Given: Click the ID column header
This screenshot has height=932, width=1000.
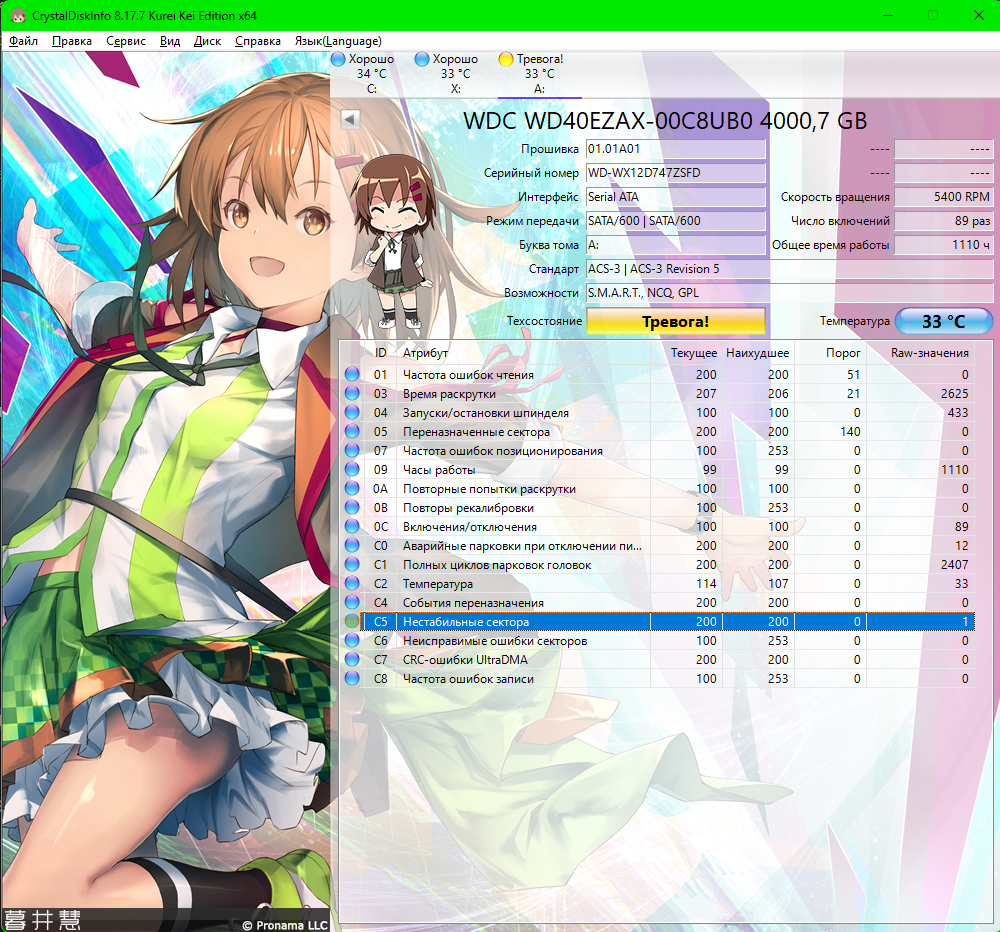Looking at the screenshot, I should 381,353.
